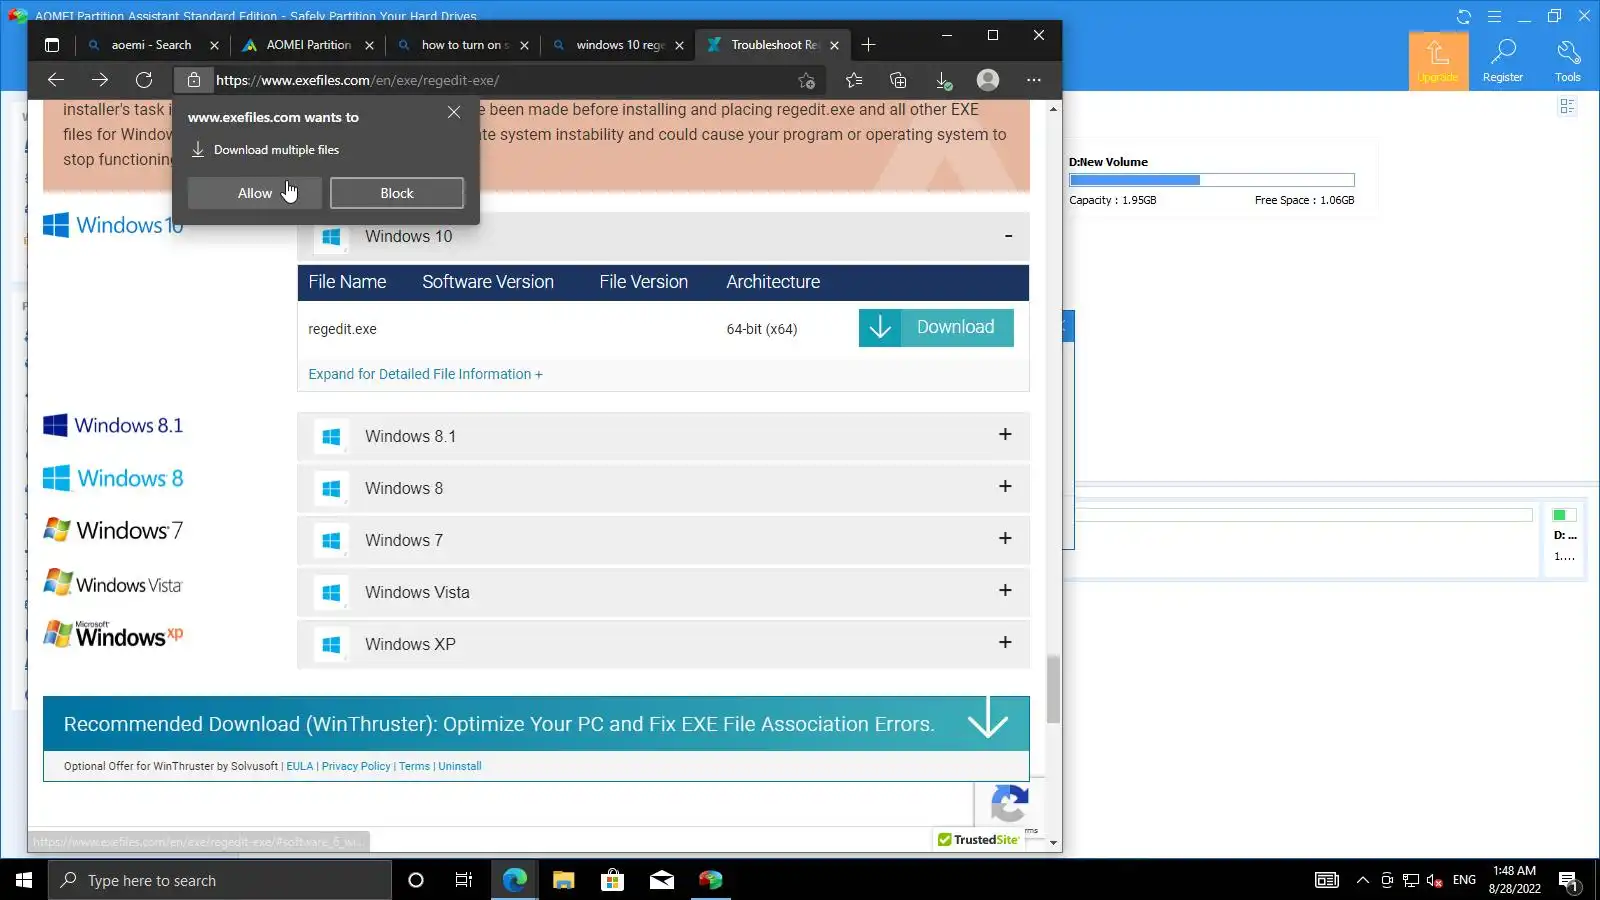The width and height of the screenshot is (1600, 900).
Task: Open the Terms link under WinThruster
Action: pyautogui.click(x=414, y=766)
